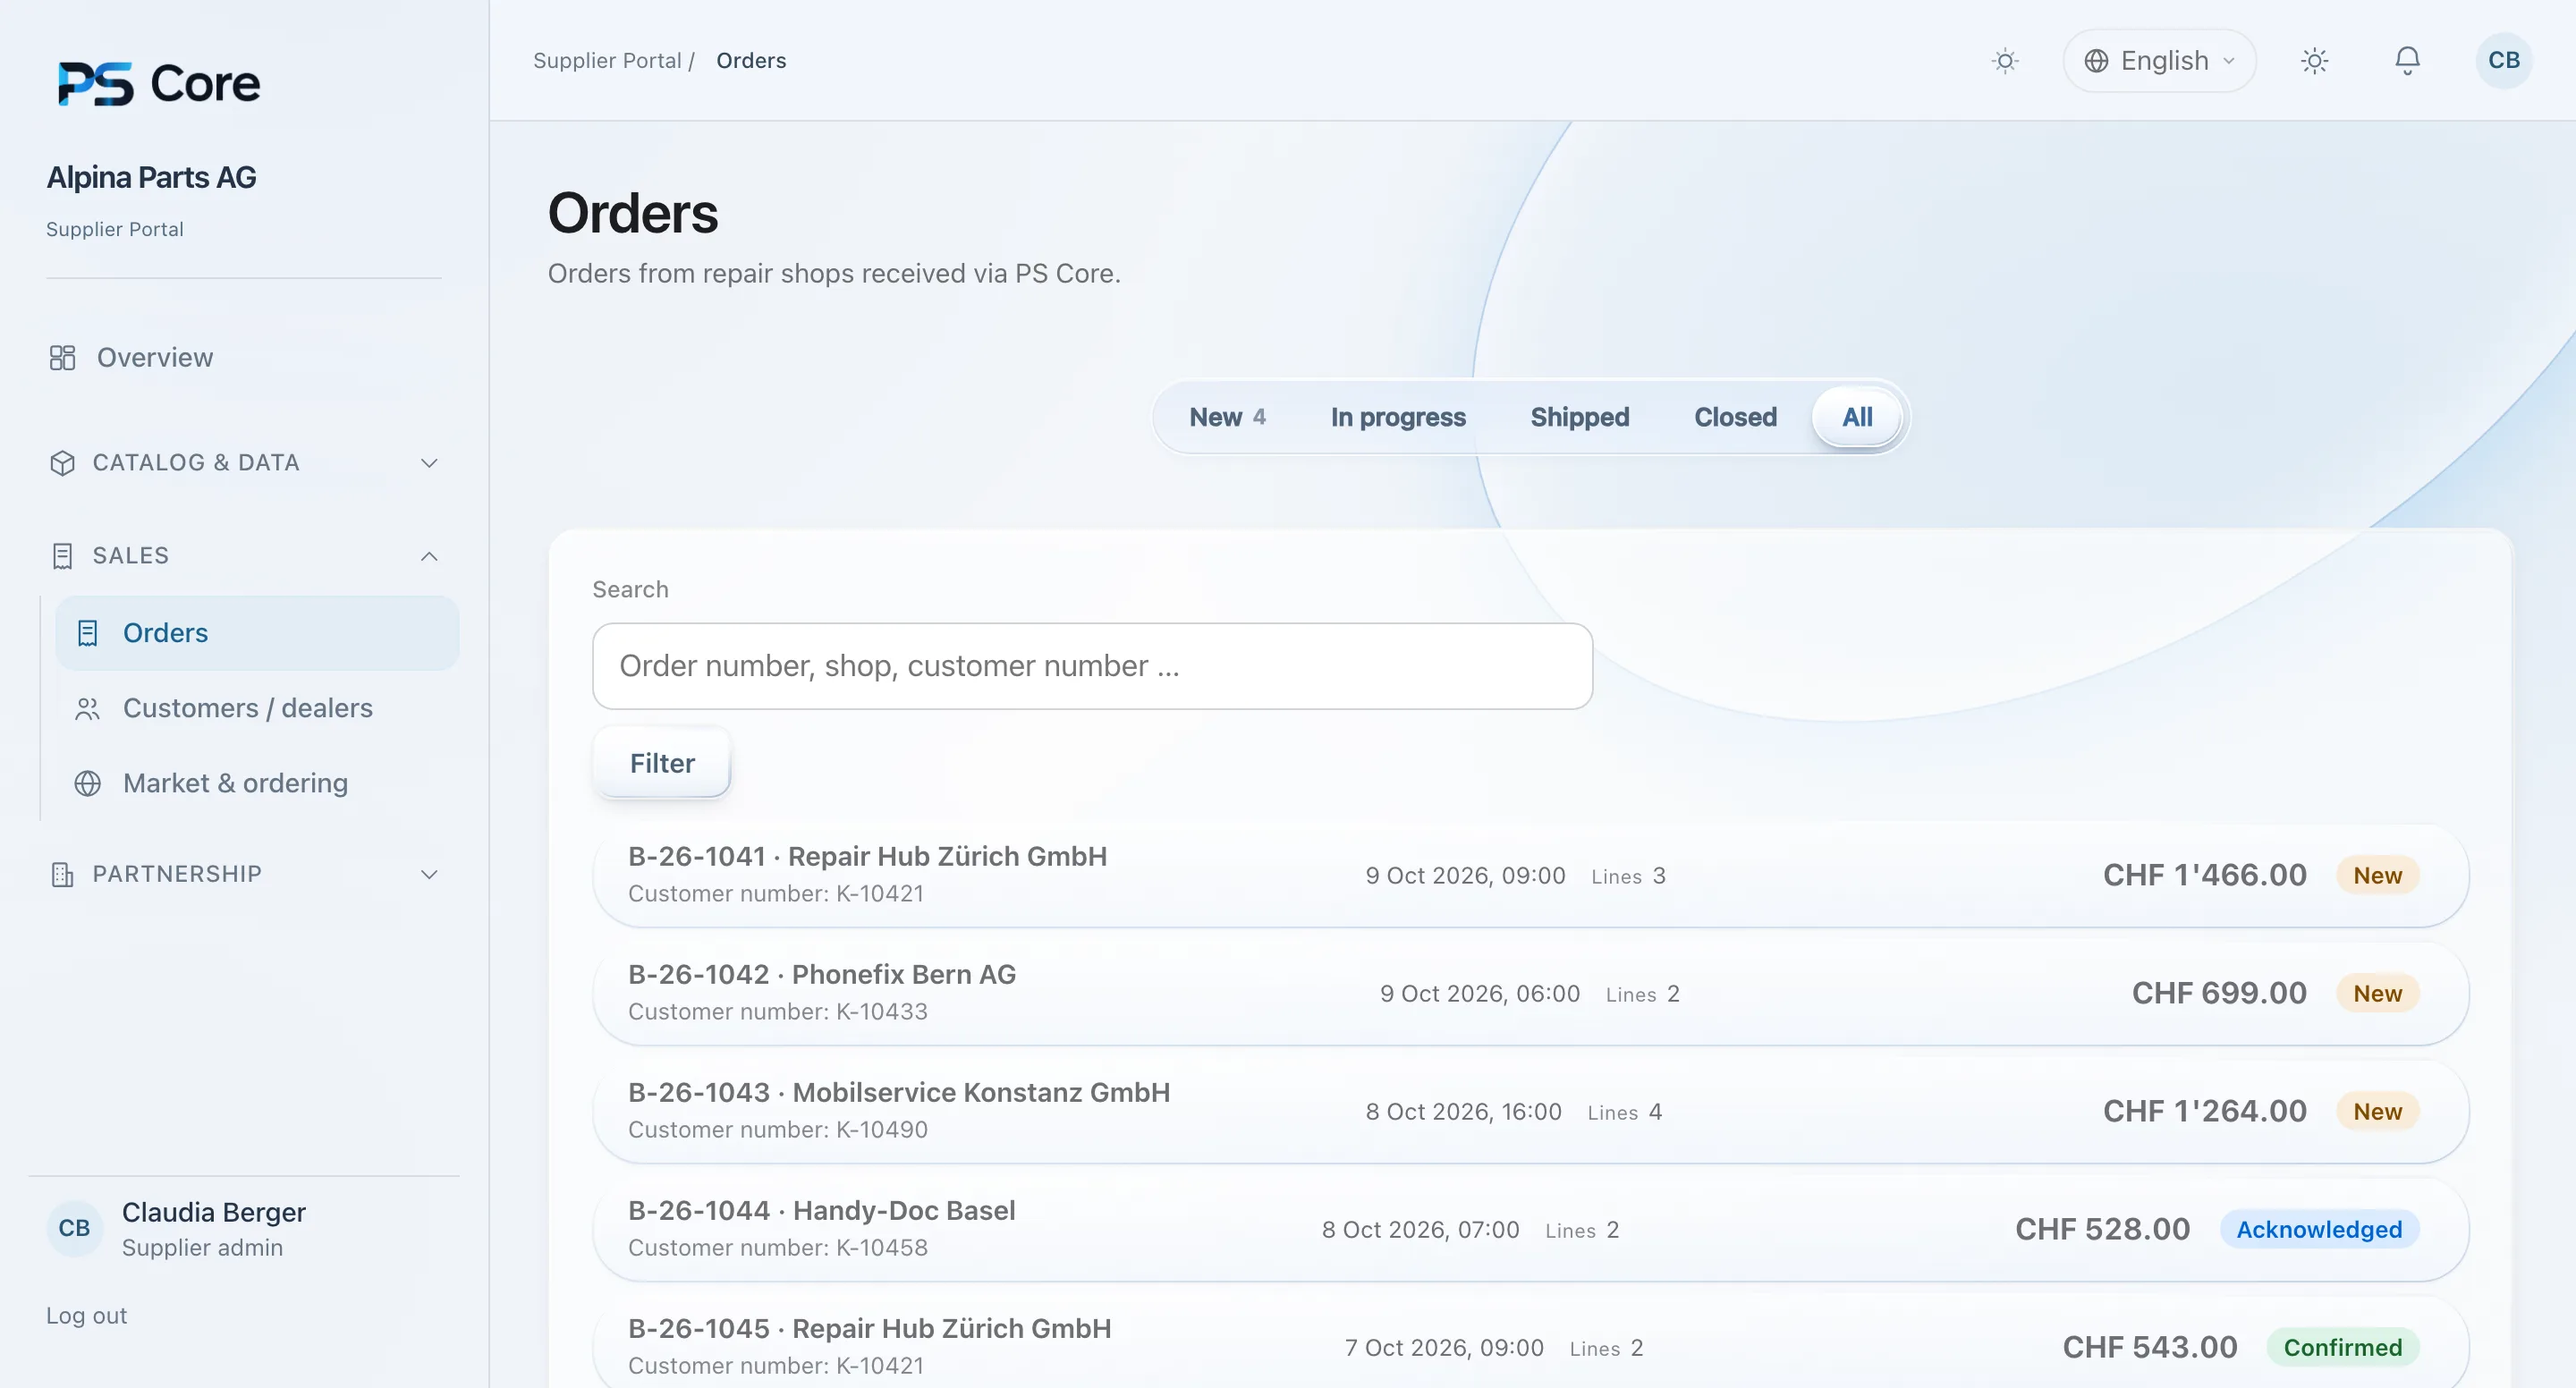2576x1388 pixels.
Task: Click the globe icon in language selector
Action: 2096,61
